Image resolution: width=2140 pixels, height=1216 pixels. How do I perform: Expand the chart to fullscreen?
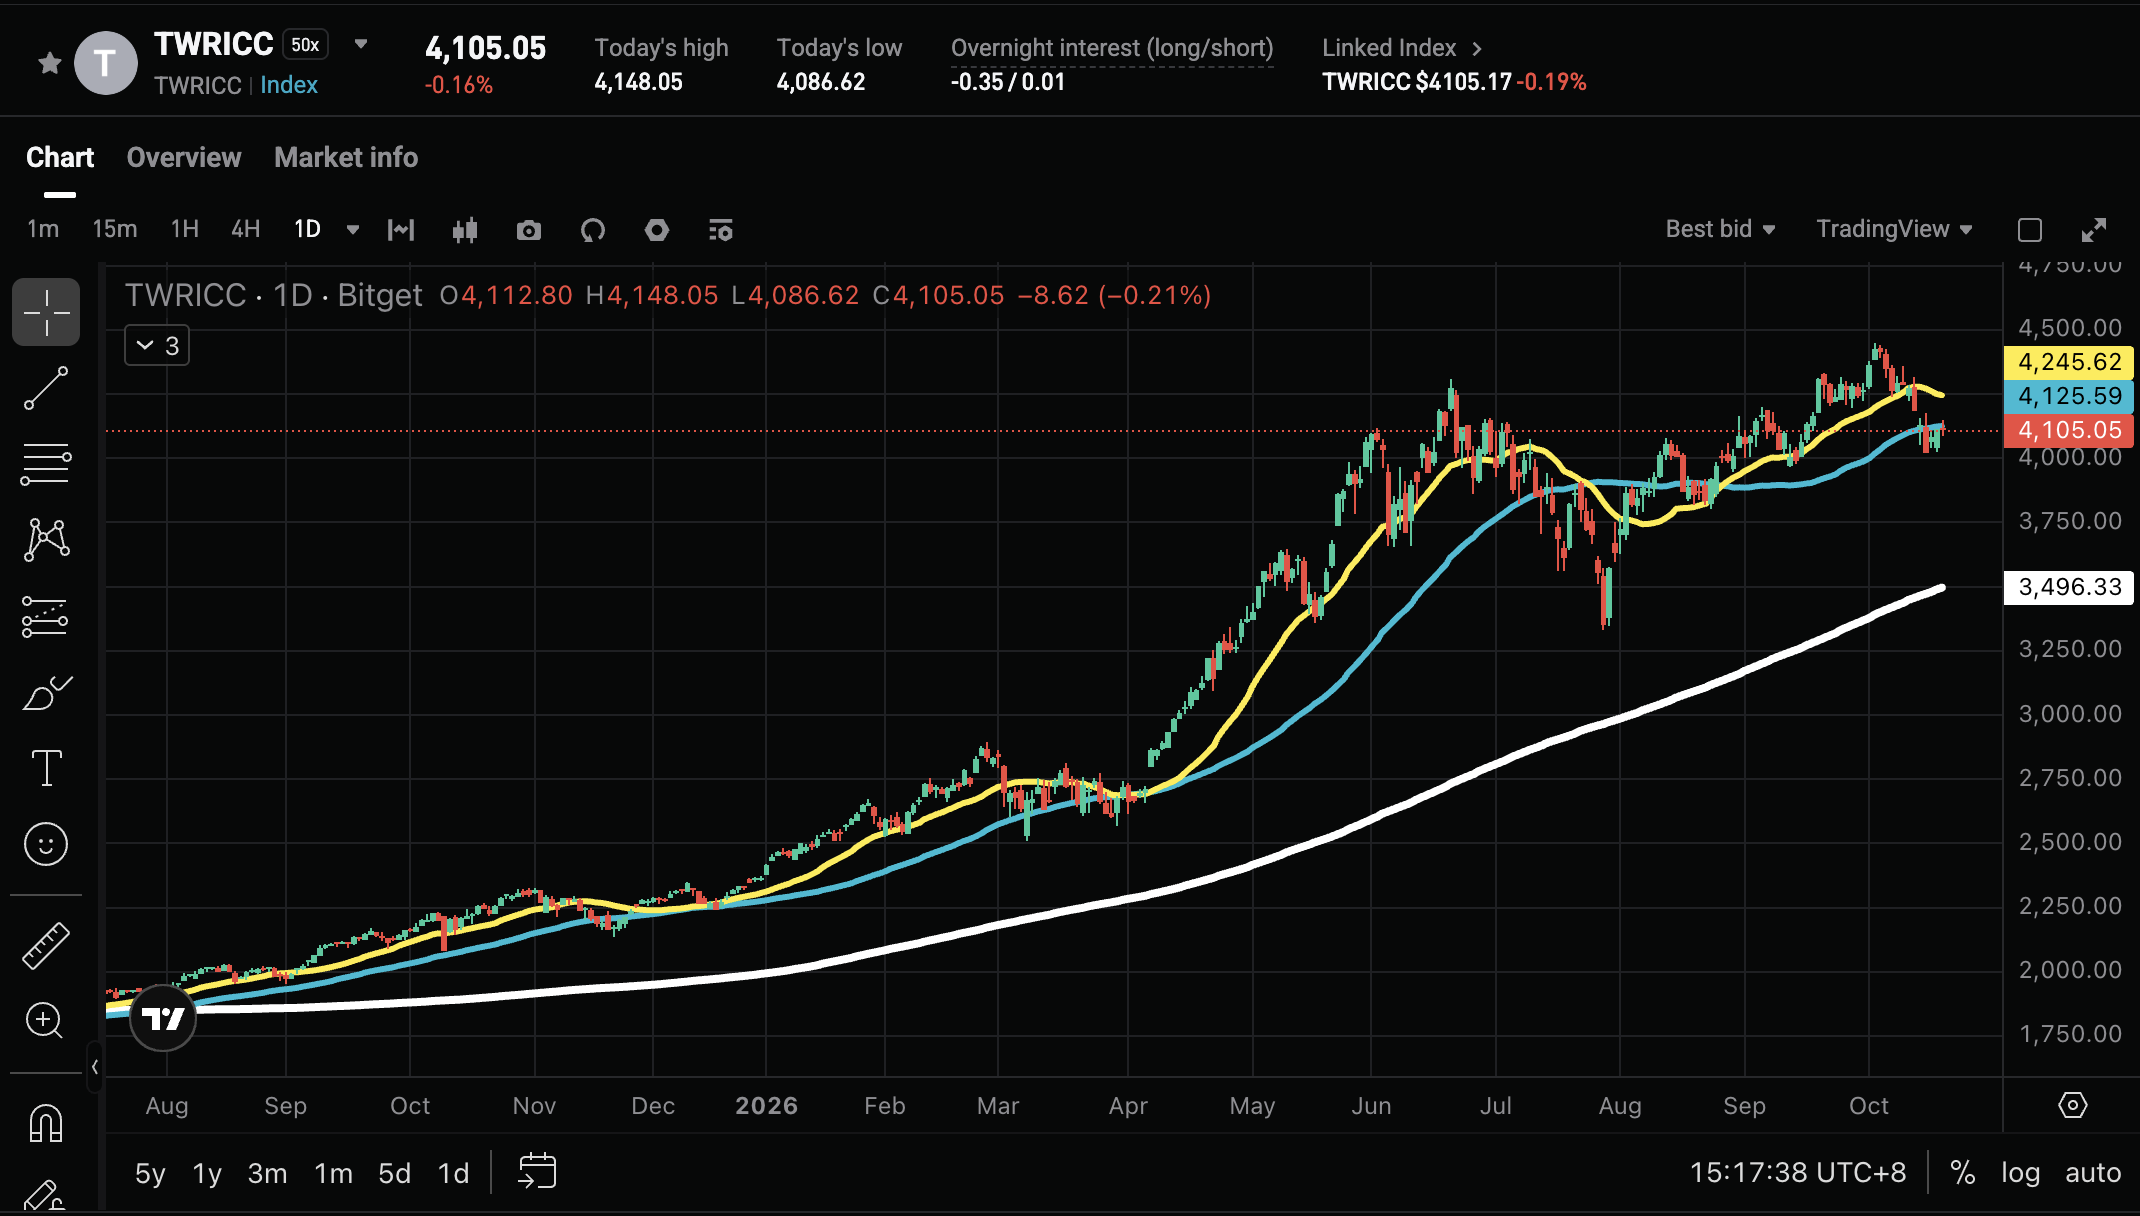[2094, 231]
